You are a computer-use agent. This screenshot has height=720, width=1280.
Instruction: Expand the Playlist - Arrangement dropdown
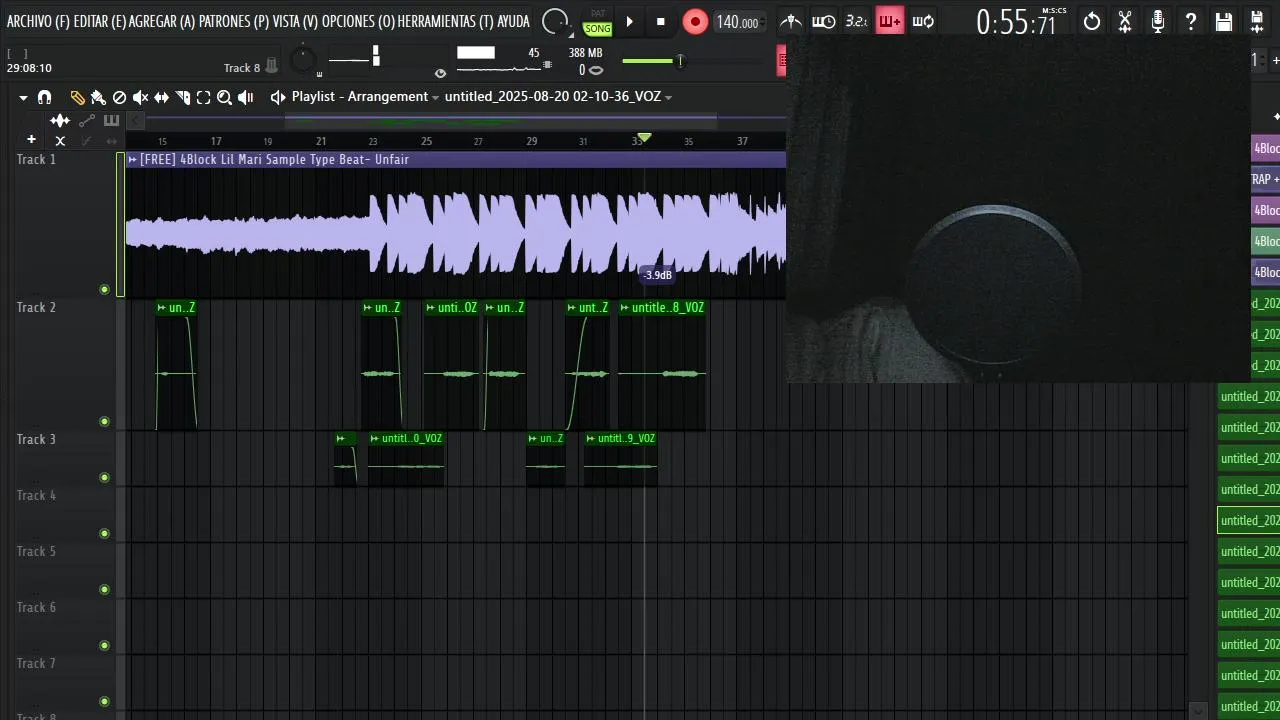436,97
